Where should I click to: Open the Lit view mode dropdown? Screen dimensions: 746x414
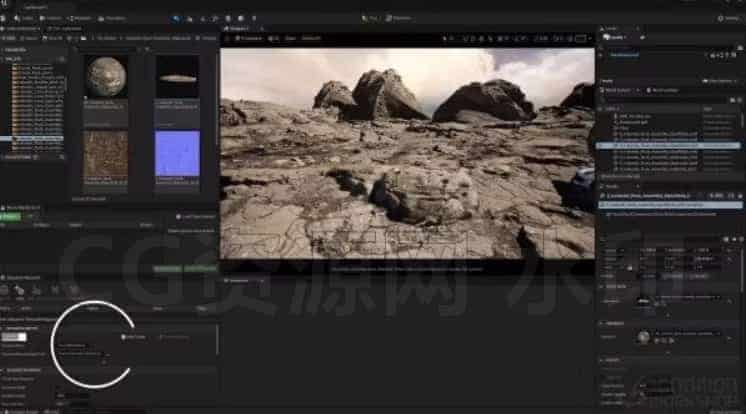pos(274,38)
